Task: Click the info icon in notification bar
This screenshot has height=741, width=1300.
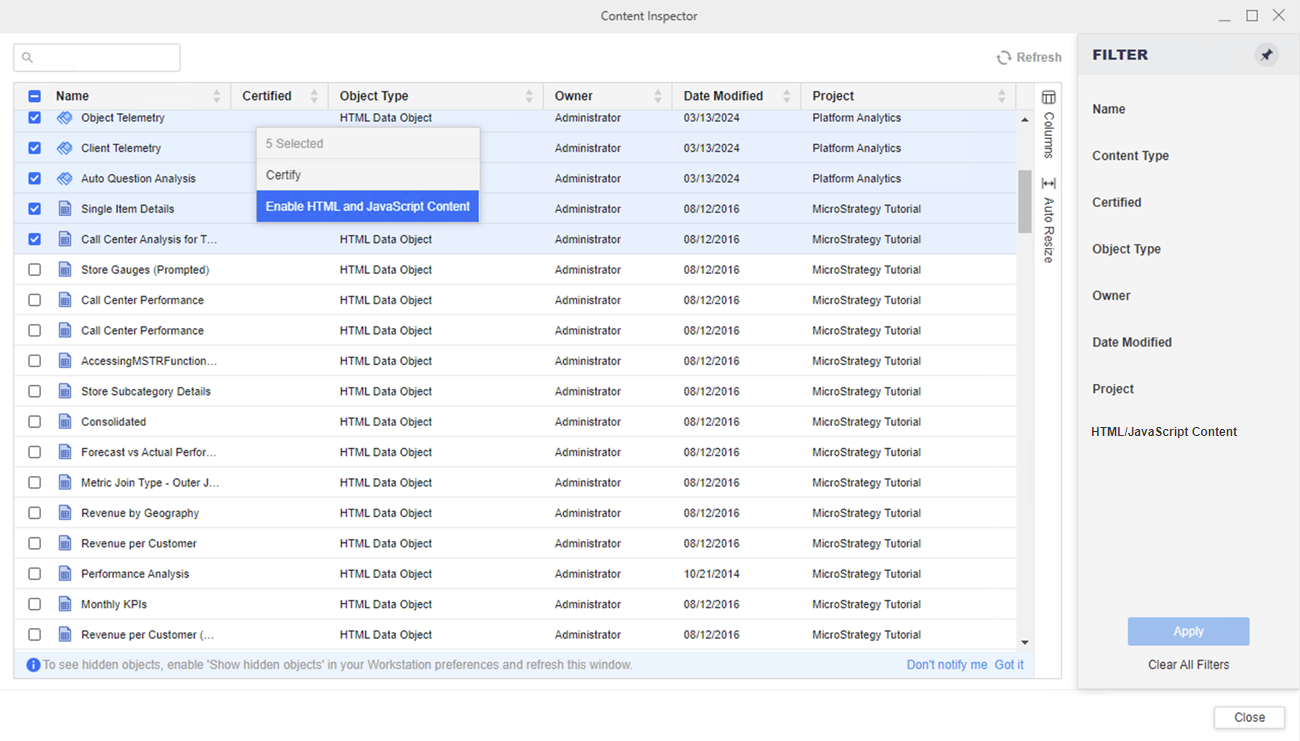Action: pyautogui.click(x=33, y=665)
